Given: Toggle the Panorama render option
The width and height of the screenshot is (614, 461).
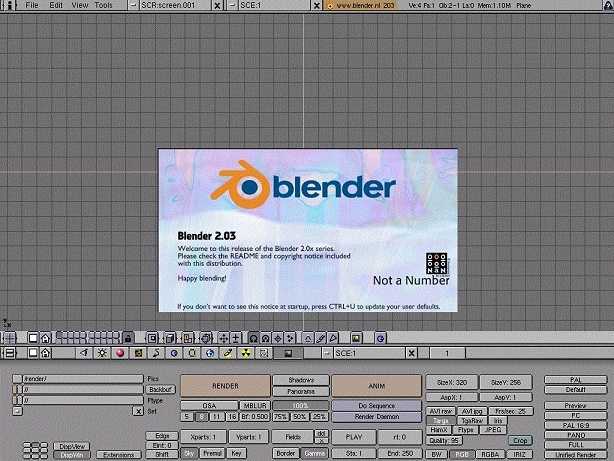Looking at the screenshot, I should point(300,391).
